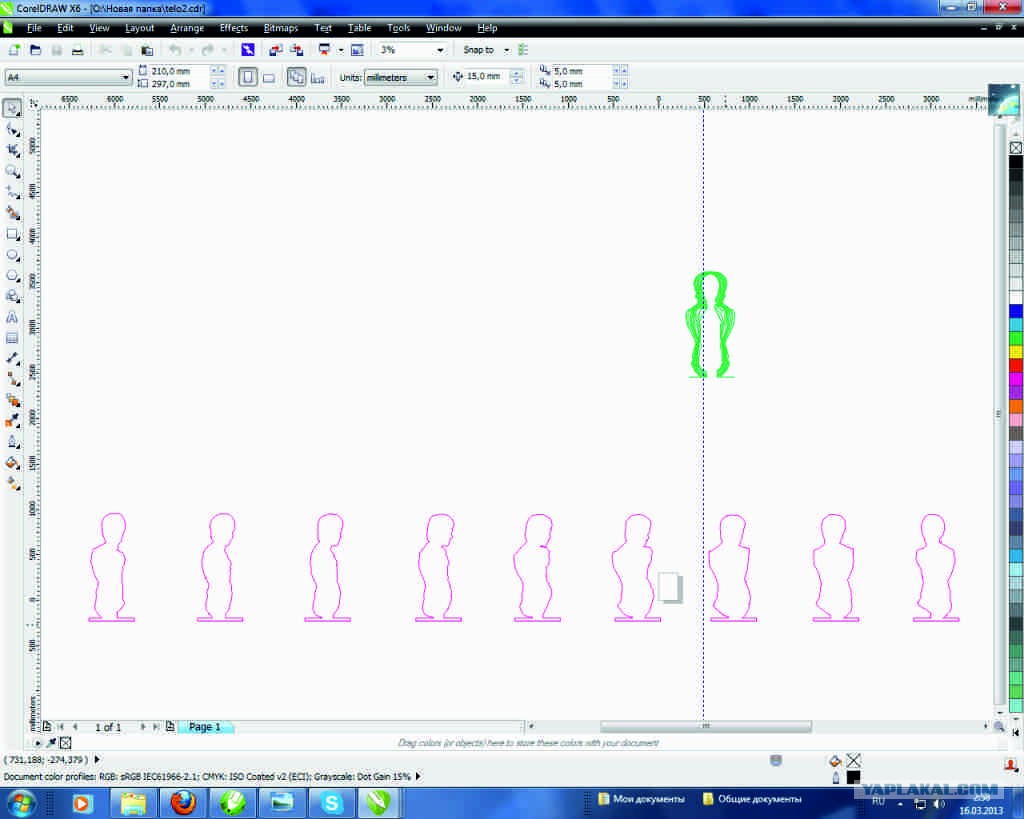Select the Rectangle tool
Screen dimensions: 1024x819
(13, 234)
